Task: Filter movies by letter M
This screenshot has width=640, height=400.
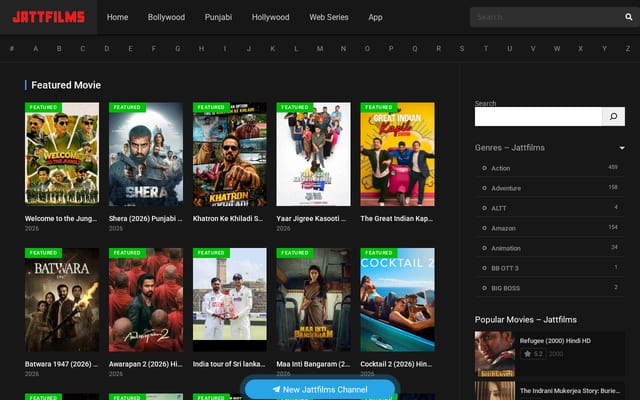Action: [320, 49]
